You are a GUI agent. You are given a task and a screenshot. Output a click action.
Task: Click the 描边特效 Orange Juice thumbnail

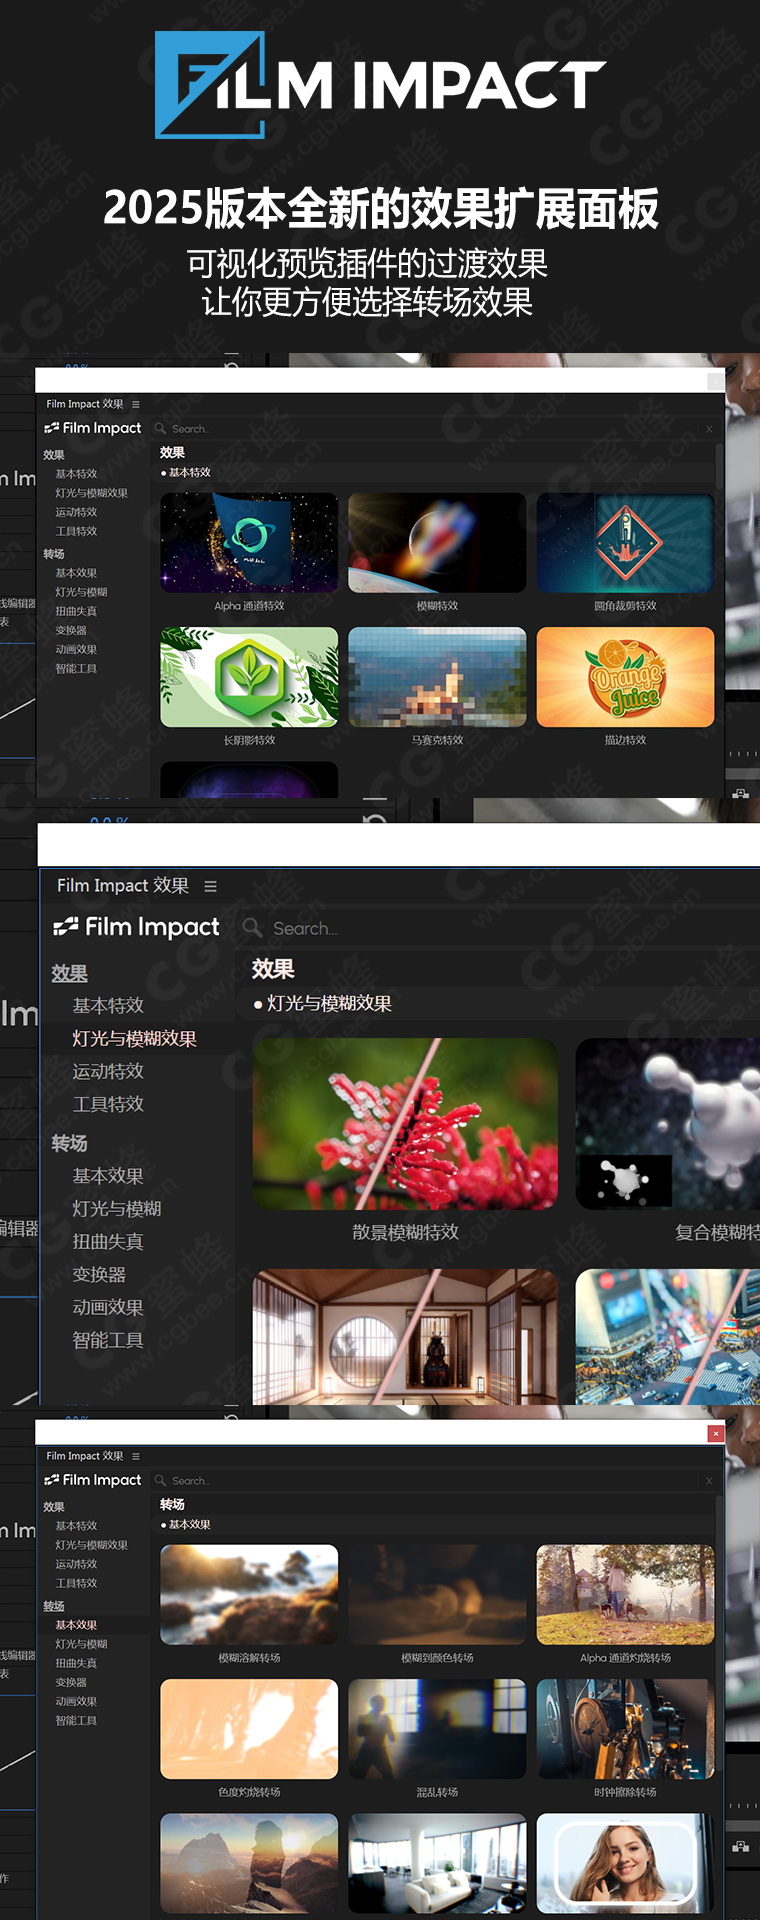pos(625,677)
